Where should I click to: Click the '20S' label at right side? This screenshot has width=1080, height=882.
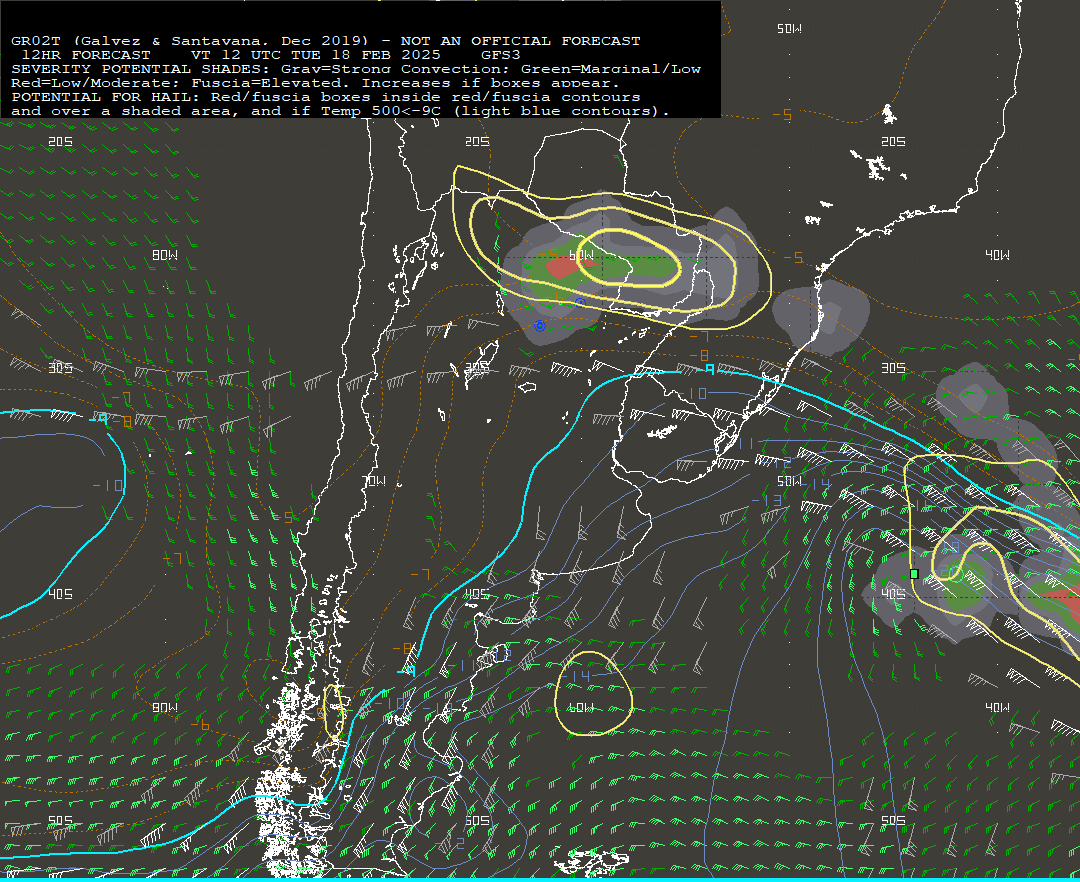pos(893,141)
